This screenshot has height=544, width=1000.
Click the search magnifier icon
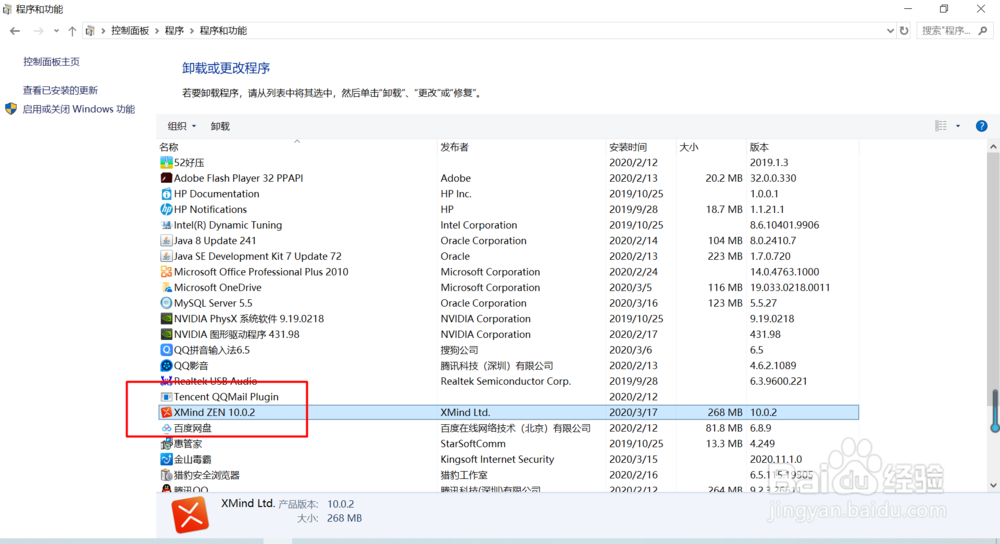point(983,31)
